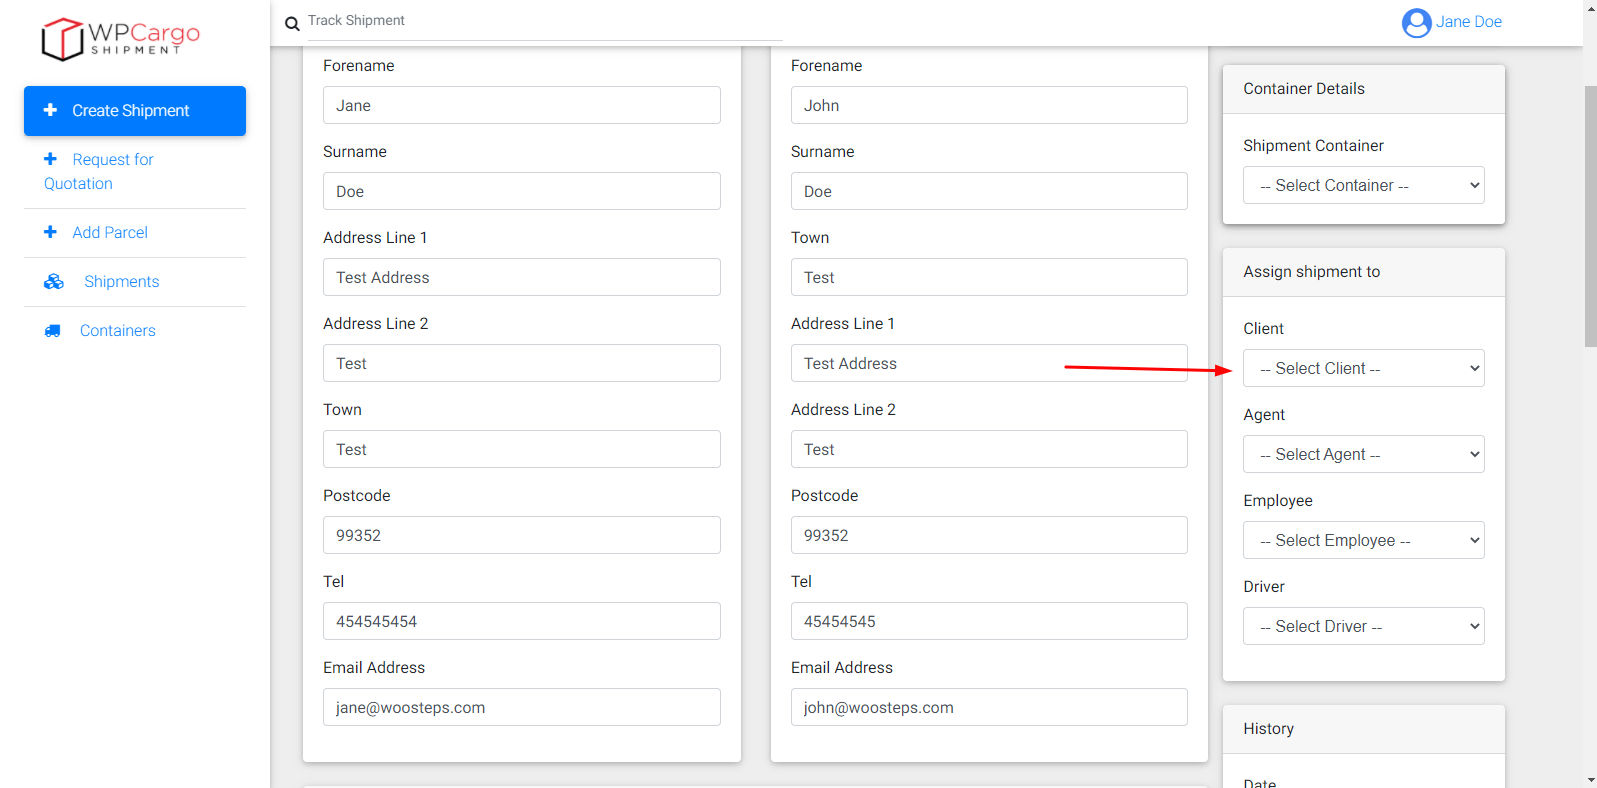The image size is (1597, 788).
Task: Click the shipper email field with jane@woosteps.com
Action: [x=521, y=707]
